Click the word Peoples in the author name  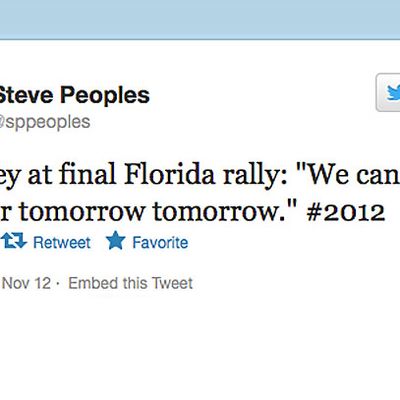105,96
